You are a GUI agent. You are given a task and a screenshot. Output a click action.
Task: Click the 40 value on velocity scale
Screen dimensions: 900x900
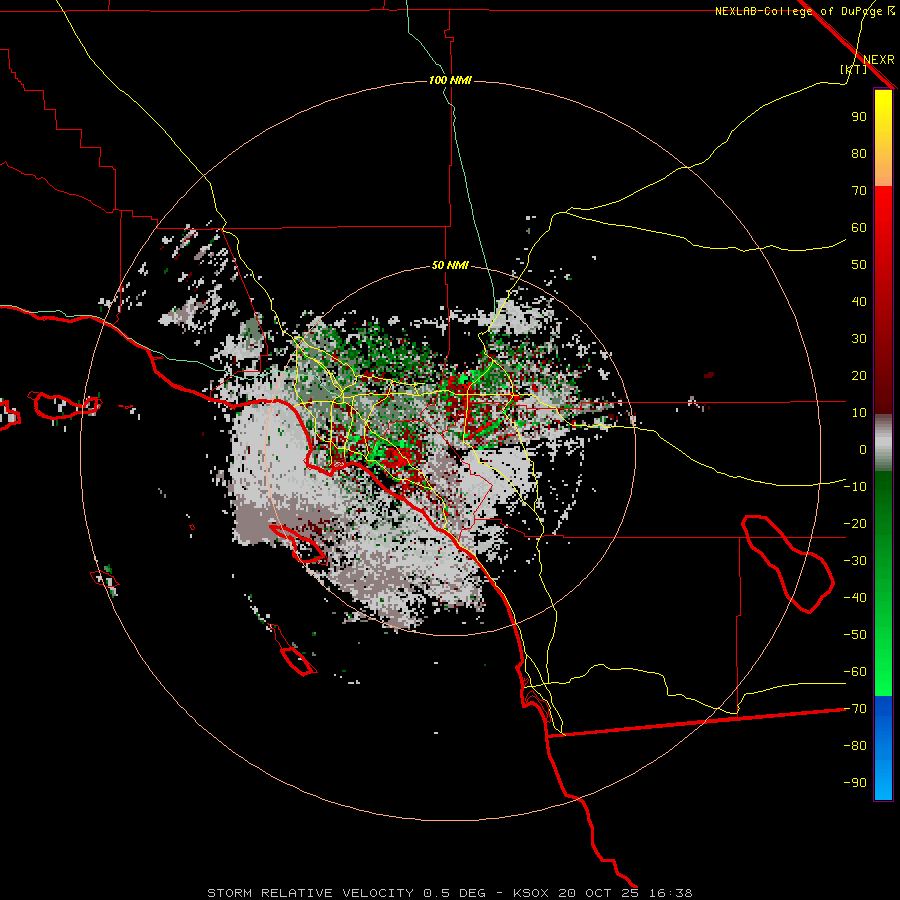click(859, 301)
